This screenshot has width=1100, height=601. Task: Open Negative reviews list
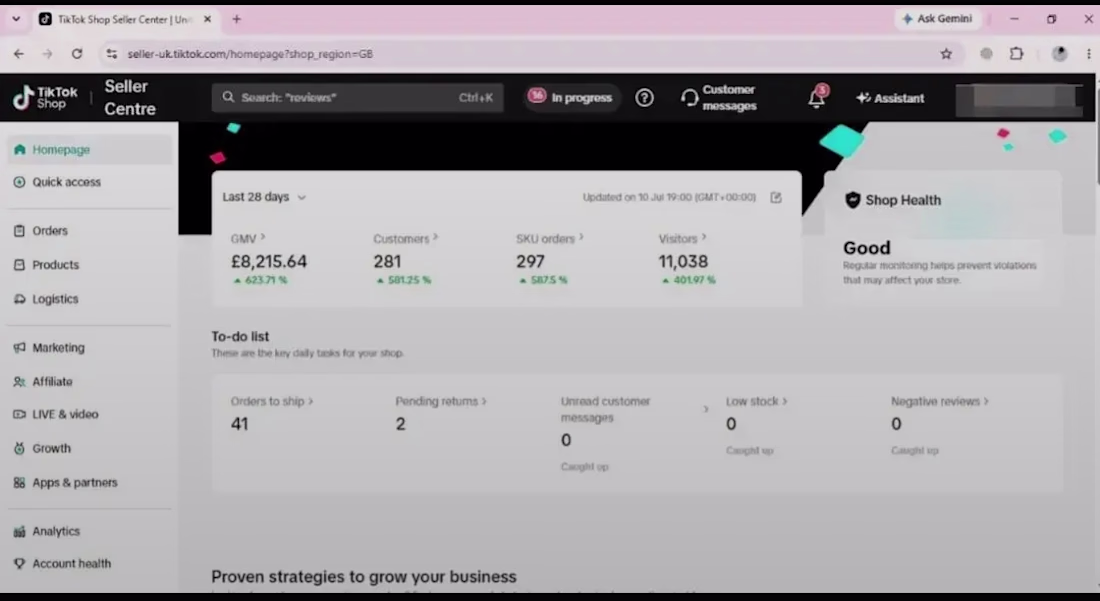(x=939, y=401)
